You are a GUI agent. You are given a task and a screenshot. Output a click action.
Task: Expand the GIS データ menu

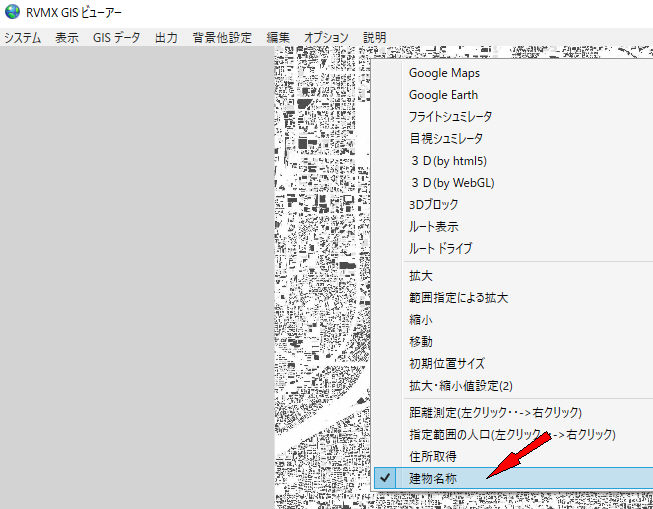pos(116,38)
